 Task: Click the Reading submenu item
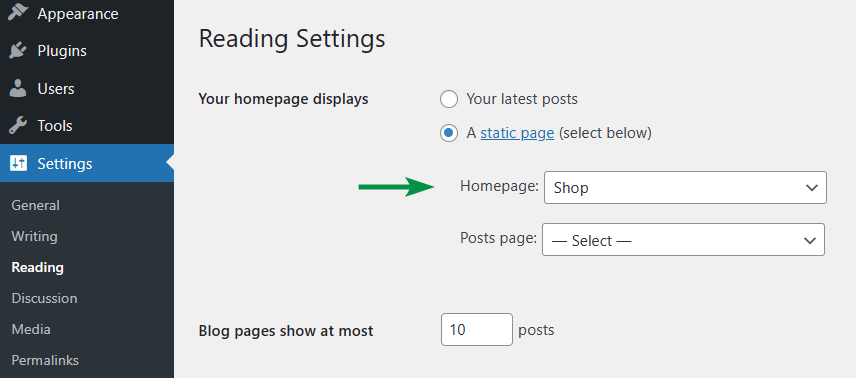[x=38, y=268]
